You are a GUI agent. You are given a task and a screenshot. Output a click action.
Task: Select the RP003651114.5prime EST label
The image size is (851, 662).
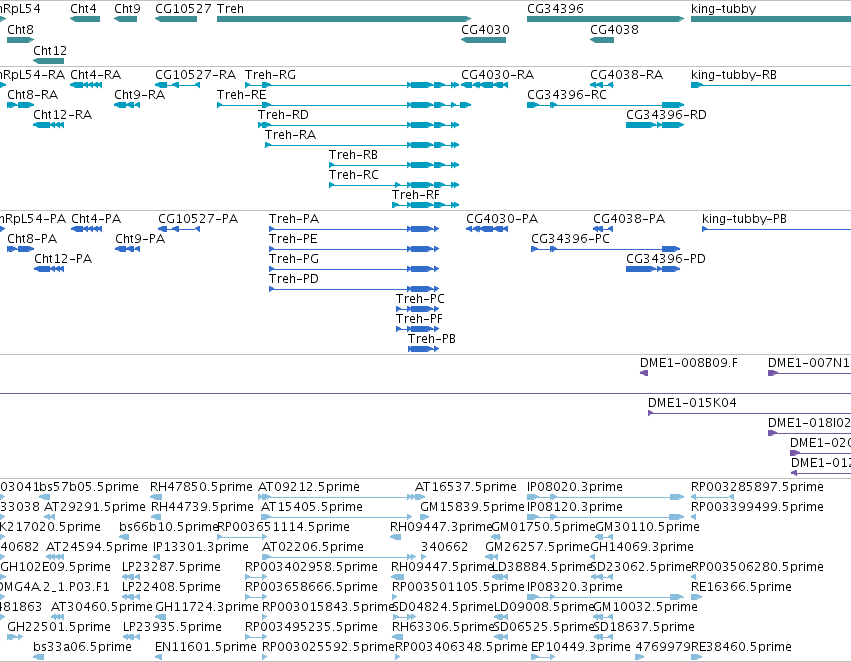pyautogui.click(x=283, y=527)
